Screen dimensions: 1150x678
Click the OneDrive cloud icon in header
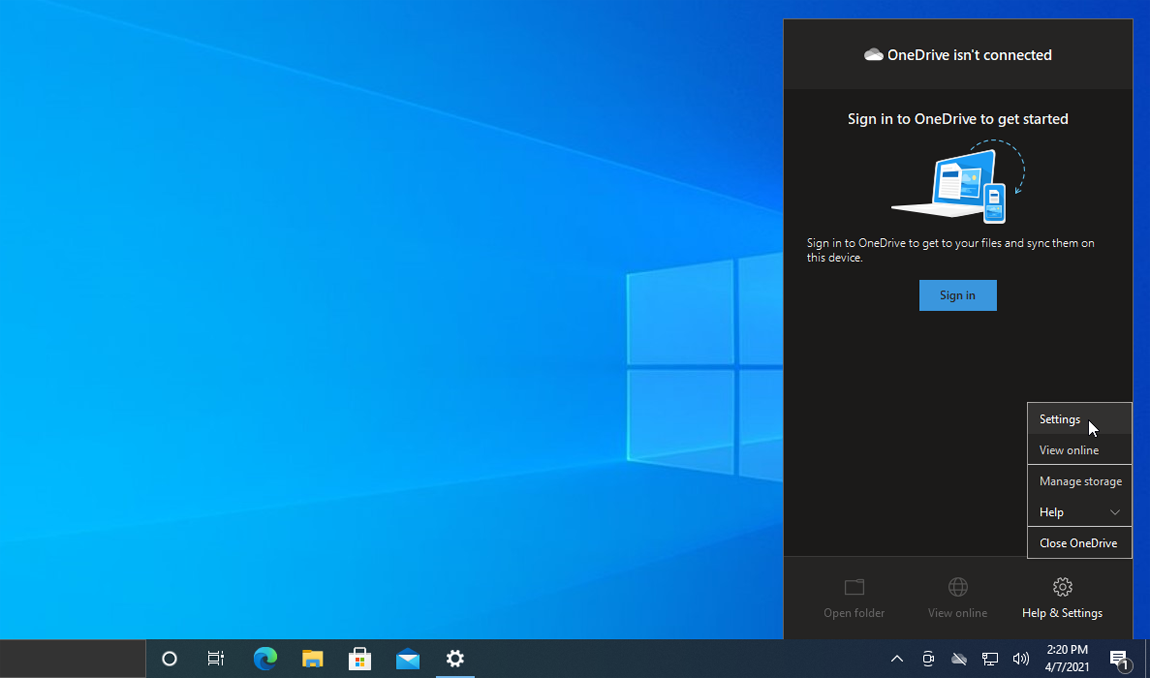tap(874, 55)
